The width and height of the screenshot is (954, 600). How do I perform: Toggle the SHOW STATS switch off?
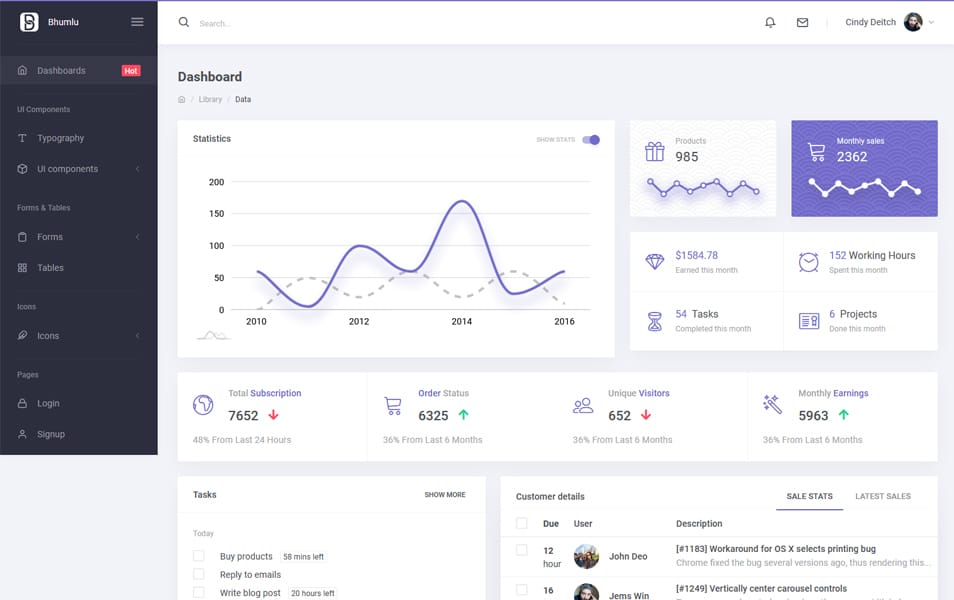point(590,141)
